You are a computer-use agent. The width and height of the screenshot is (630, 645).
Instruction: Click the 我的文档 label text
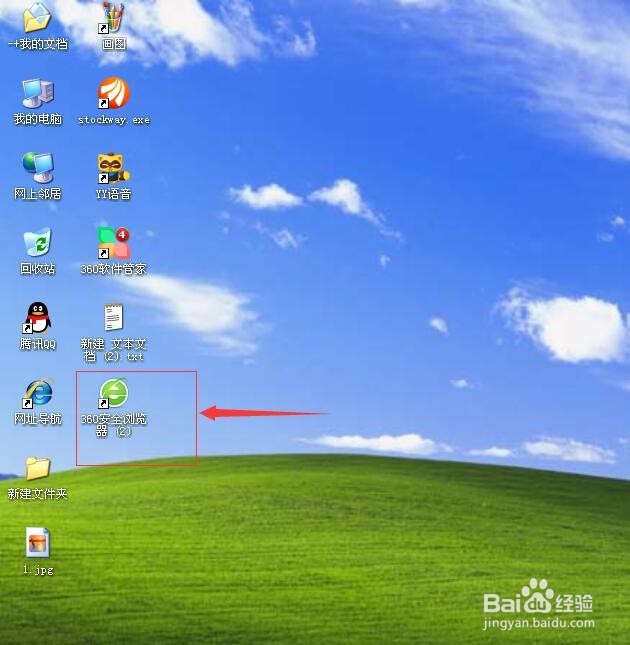38,44
